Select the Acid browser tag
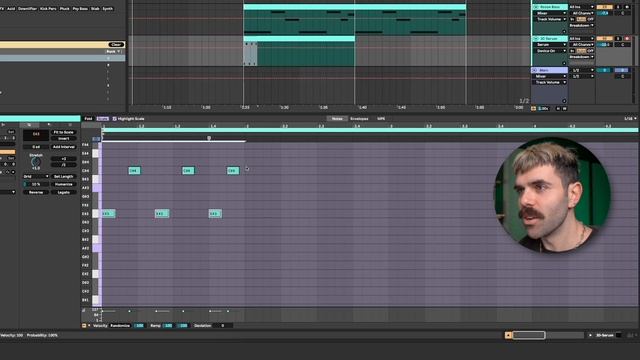This screenshot has height=360, width=640. [11, 9]
